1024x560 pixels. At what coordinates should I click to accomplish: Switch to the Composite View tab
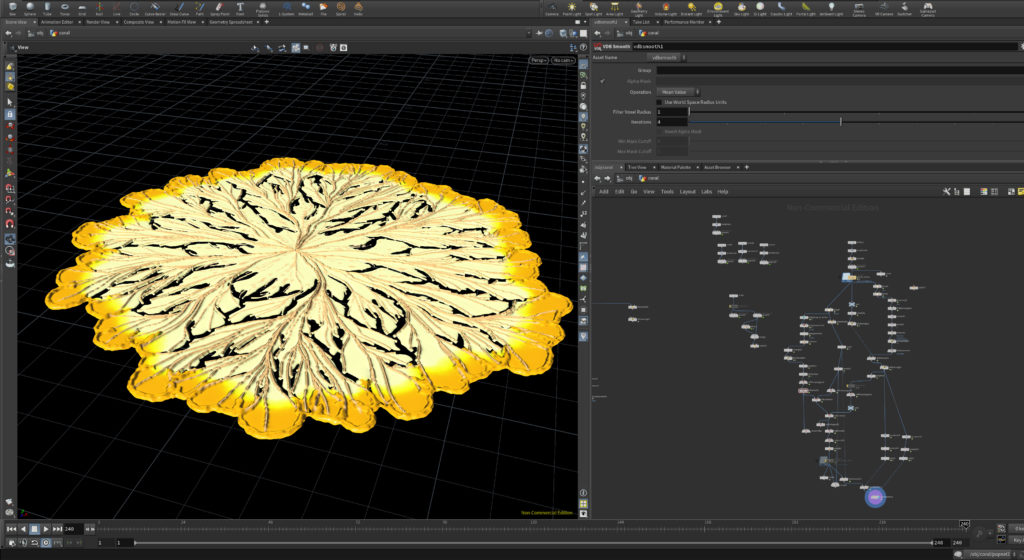[138, 22]
